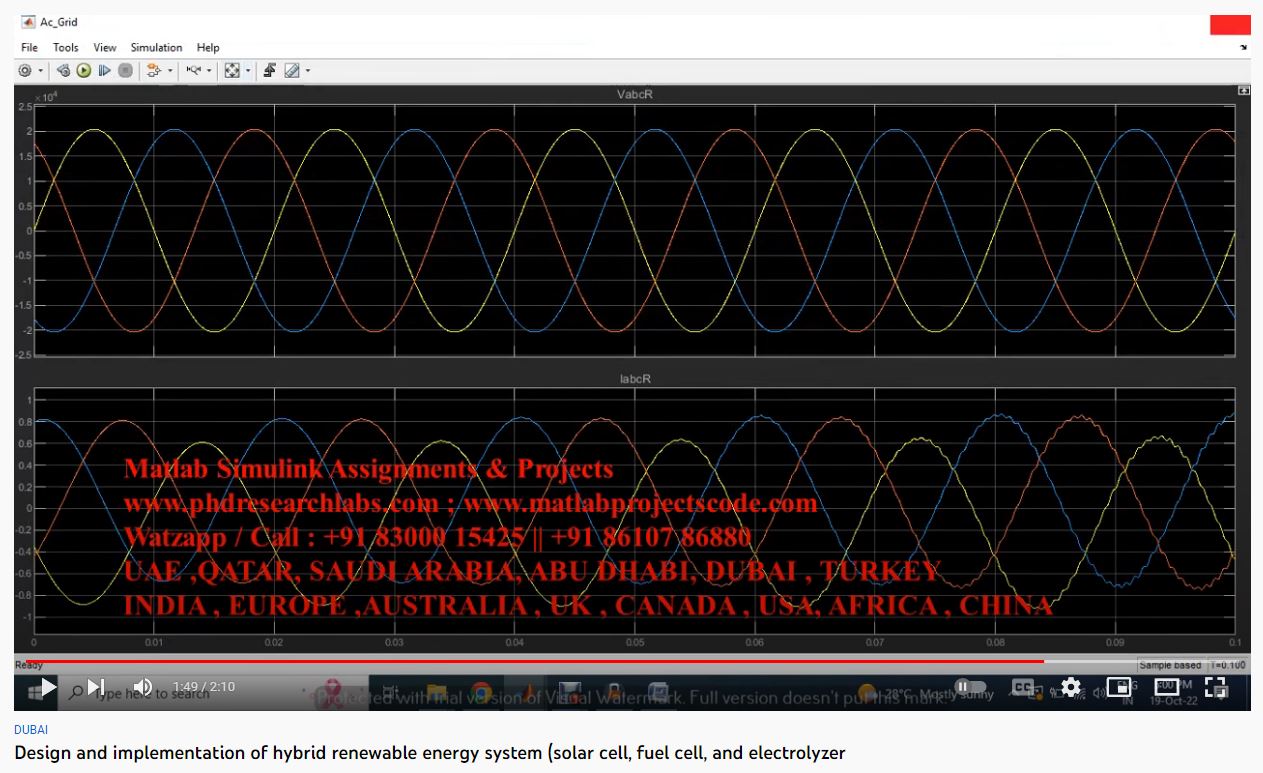The image size is (1263, 773).
Task: Mute the video using the speaker icon
Action: click(x=143, y=687)
